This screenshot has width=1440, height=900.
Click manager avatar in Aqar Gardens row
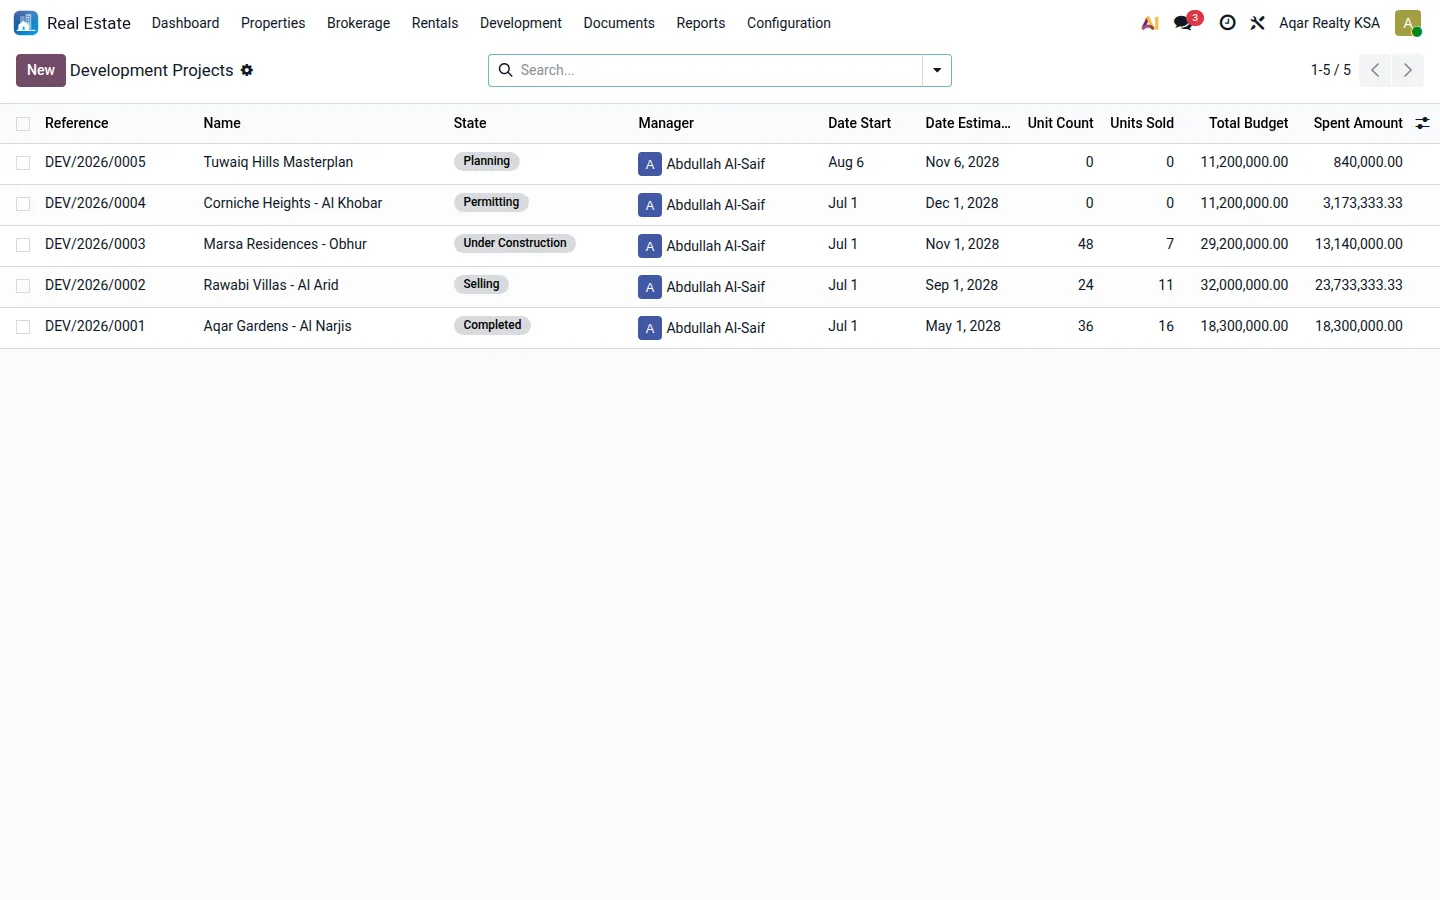(x=650, y=328)
